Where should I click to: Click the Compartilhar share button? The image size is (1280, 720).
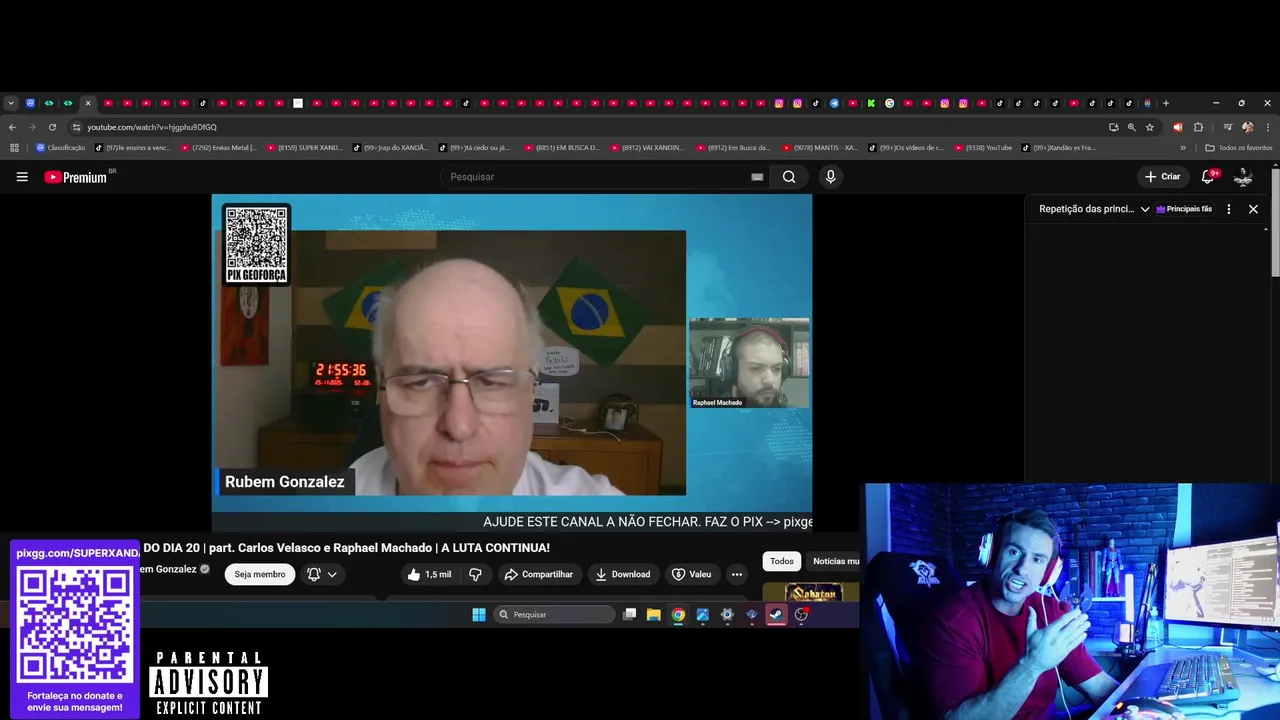click(x=538, y=574)
